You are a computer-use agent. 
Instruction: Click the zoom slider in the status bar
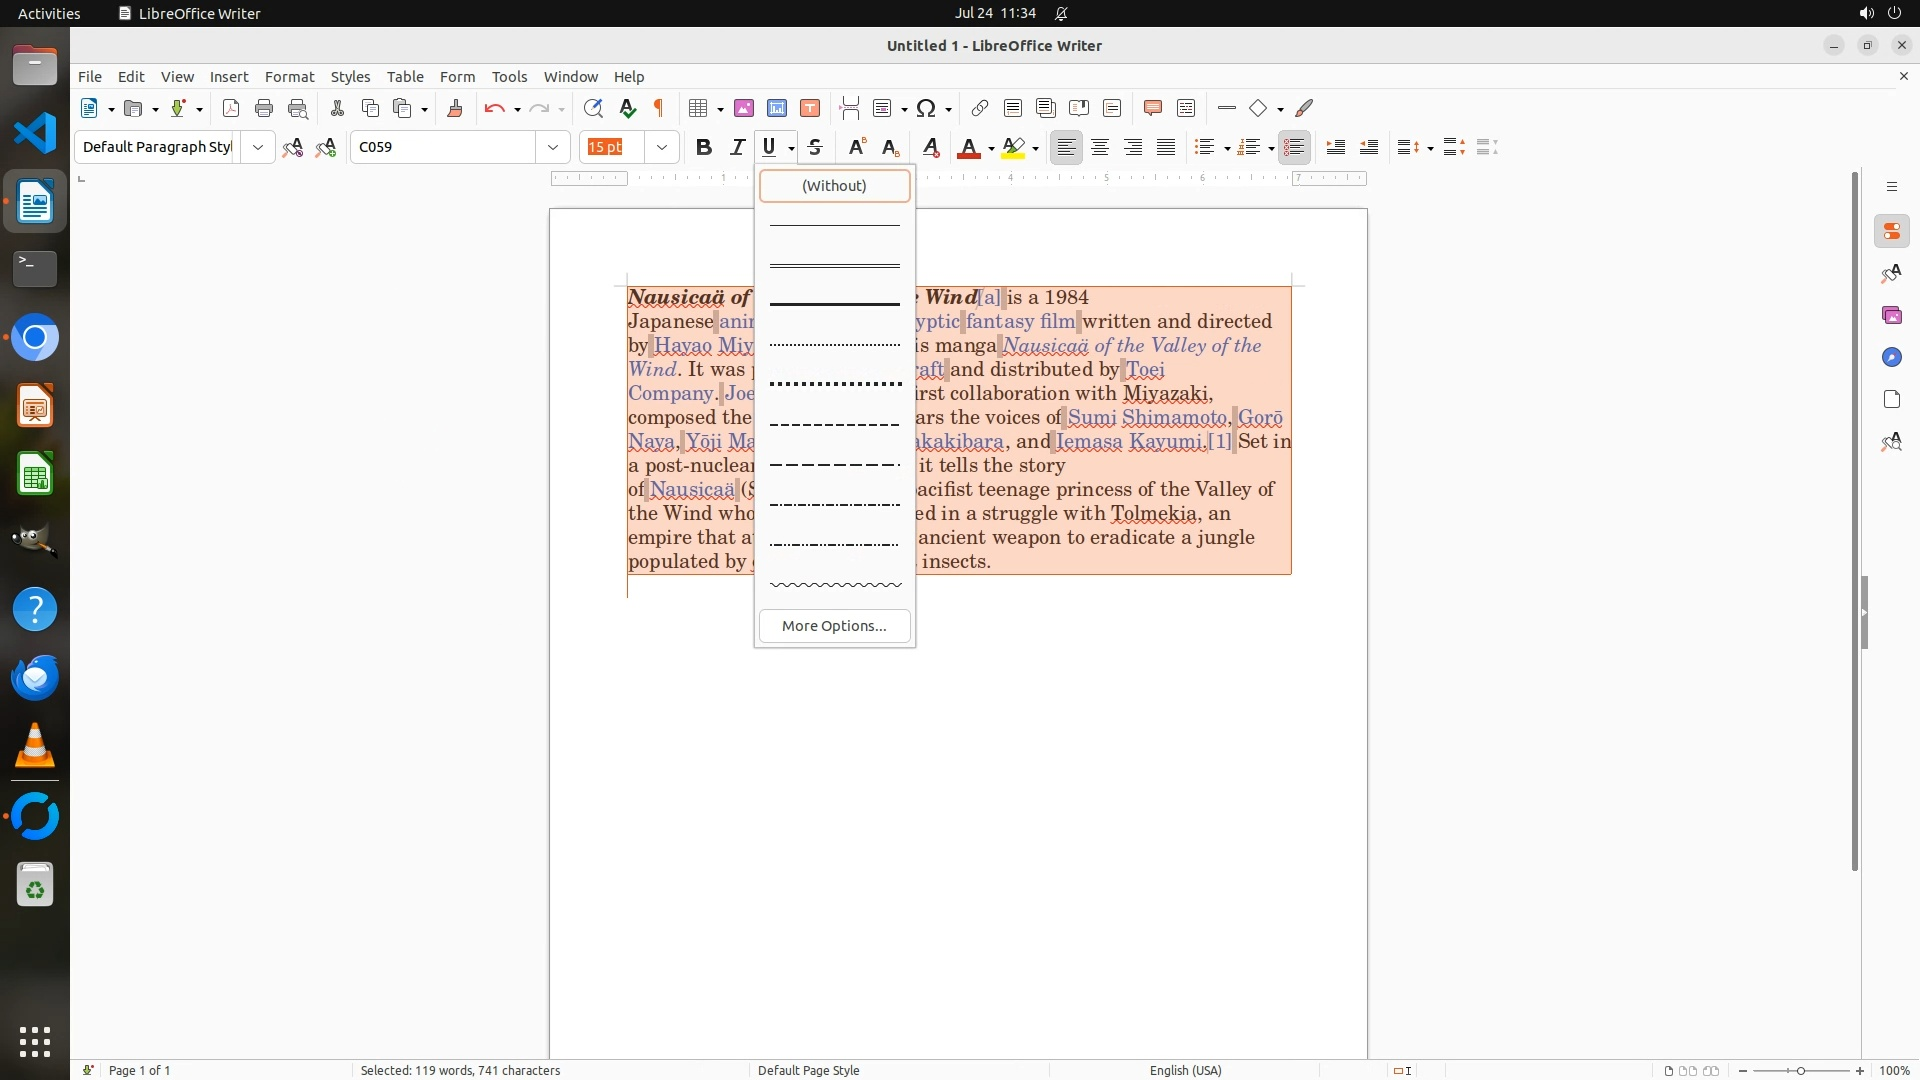(x=1800, y=1070)
